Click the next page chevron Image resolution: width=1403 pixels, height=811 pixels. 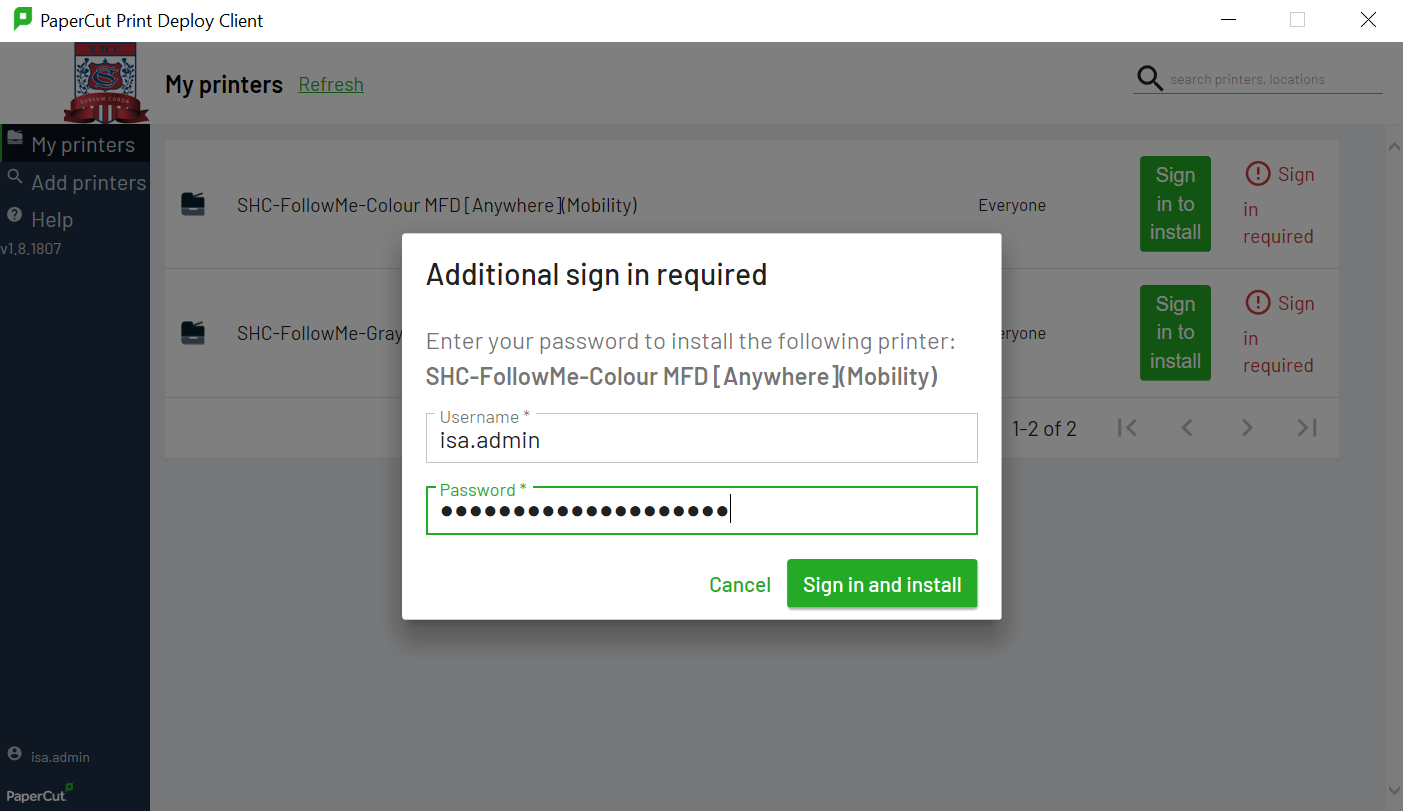point(1246,428)
